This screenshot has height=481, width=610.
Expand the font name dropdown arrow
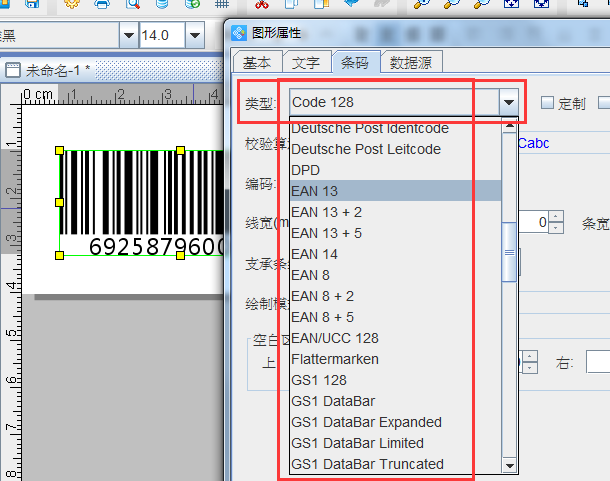tap(128, 36)
